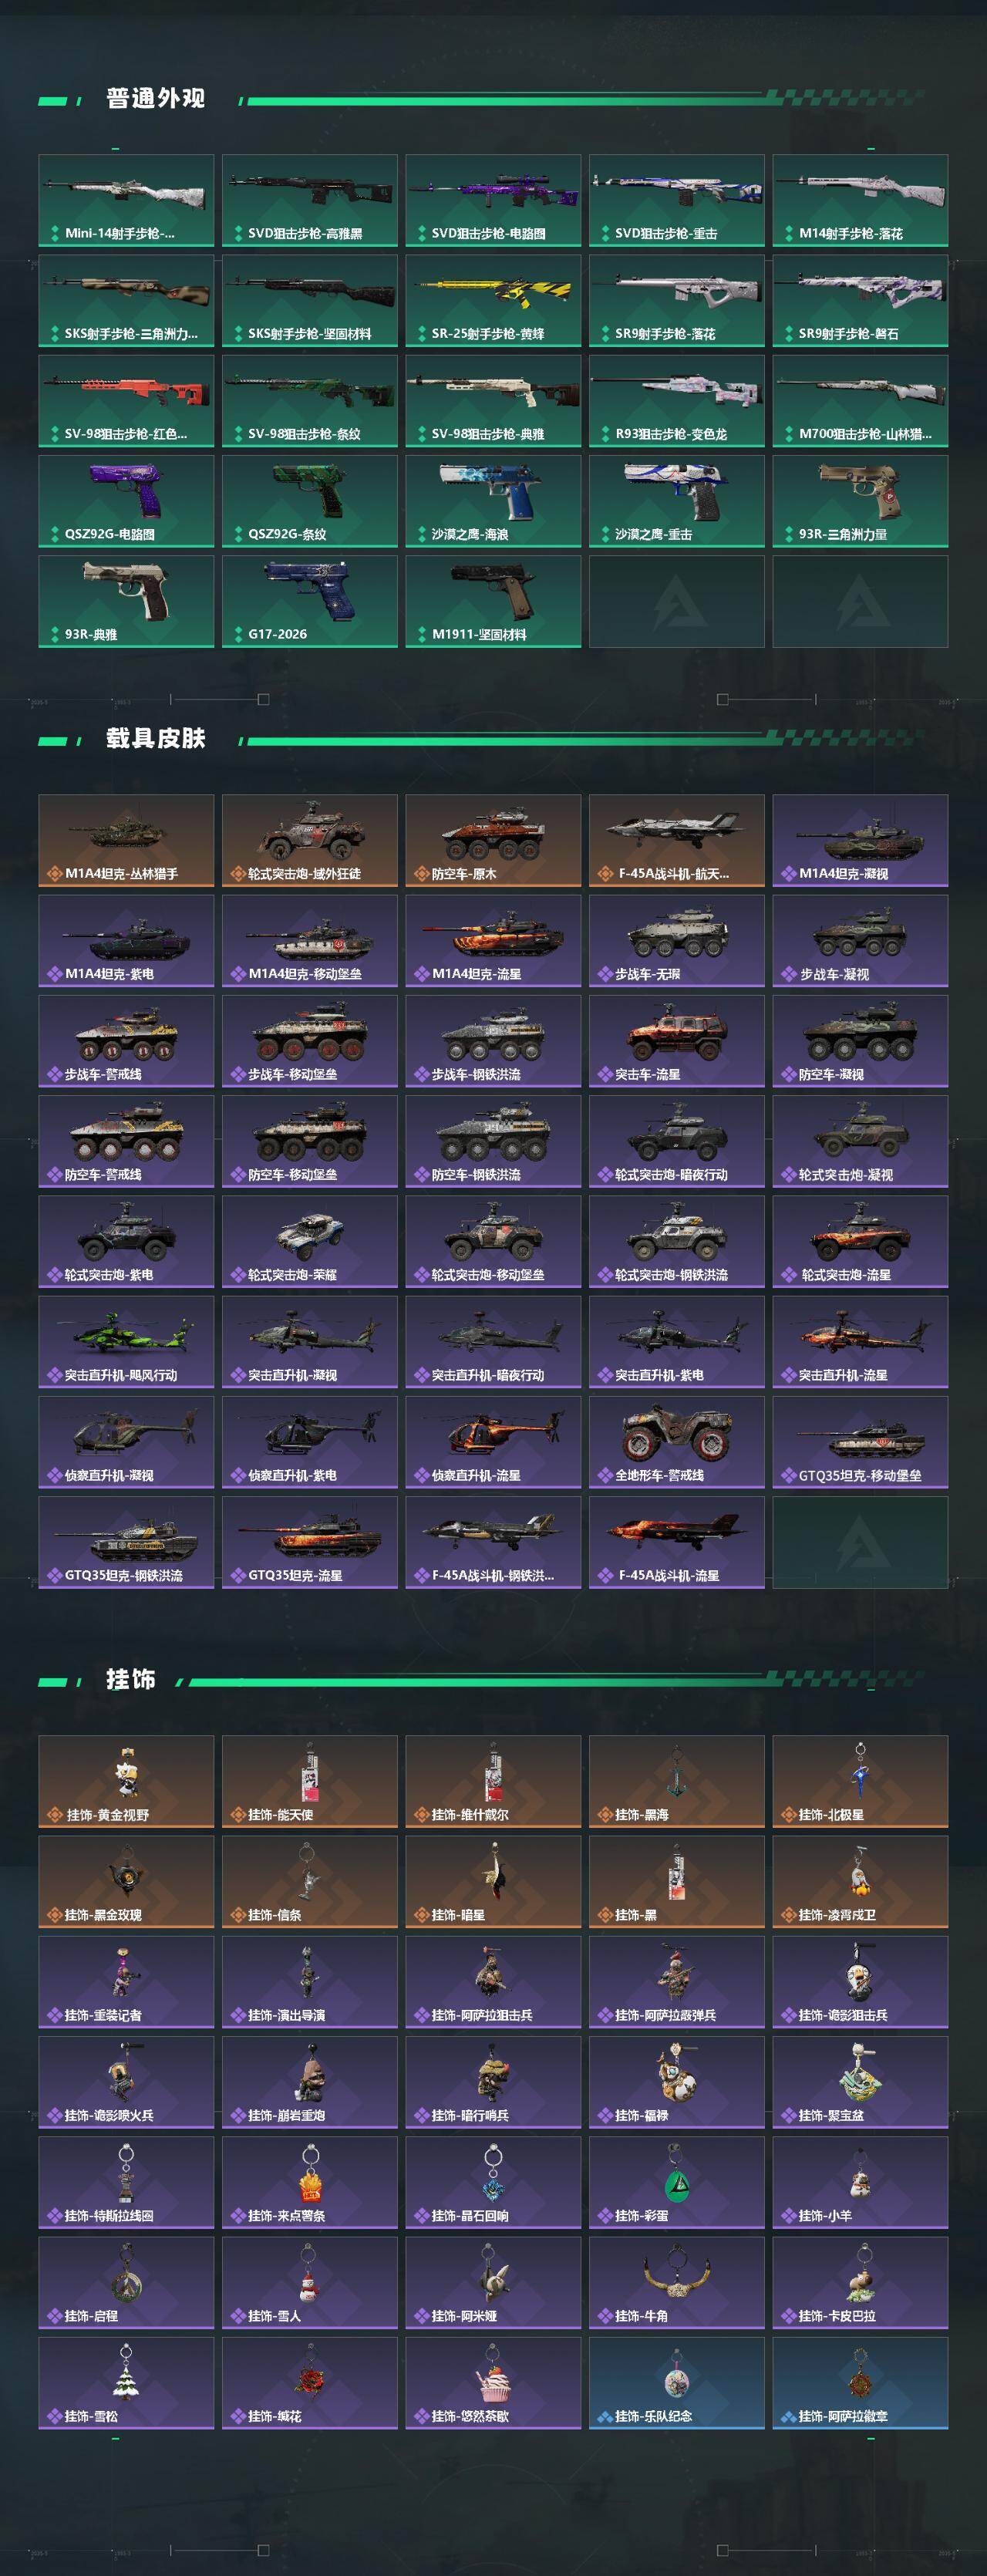This screenshot has width=987, height=2576.
Task: Choose the 沙漠之鹰-海浪 pistol skin
Action: 493,501
